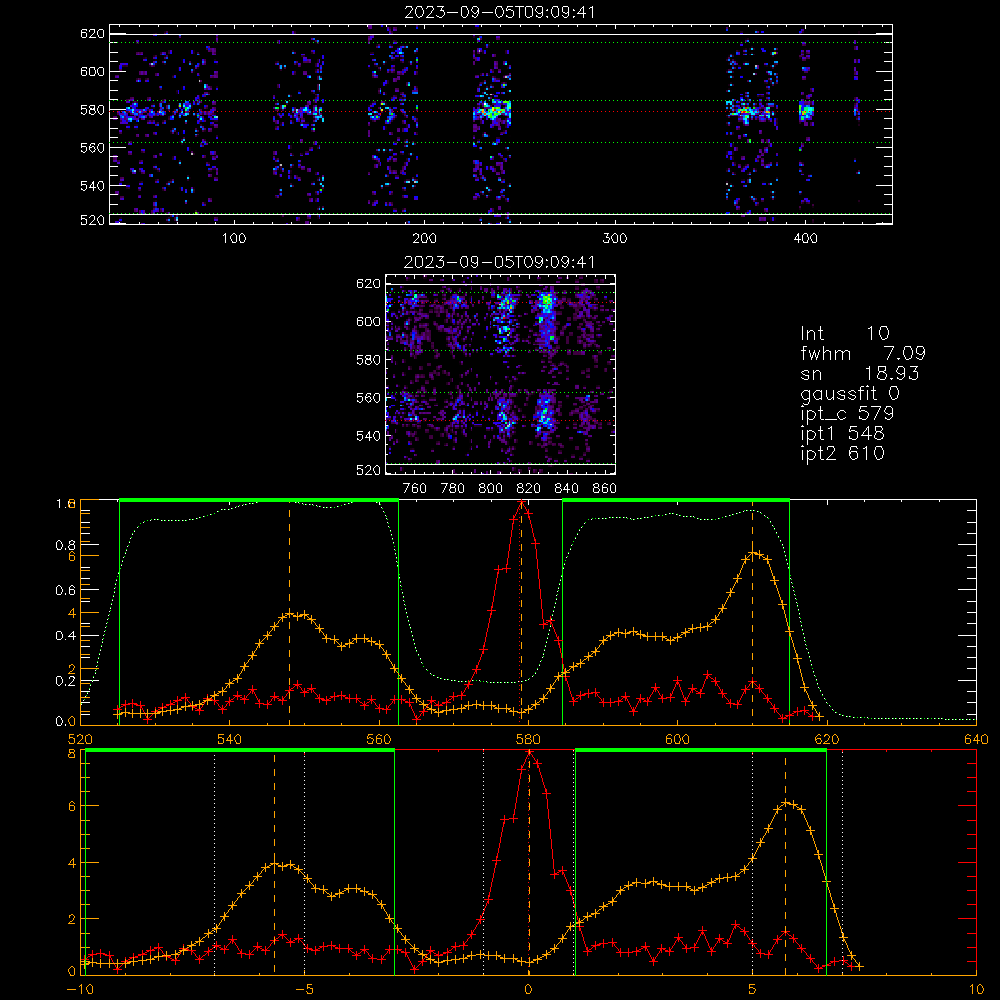Click the 820 label on the middle image x-axis

tap(528, 489)
